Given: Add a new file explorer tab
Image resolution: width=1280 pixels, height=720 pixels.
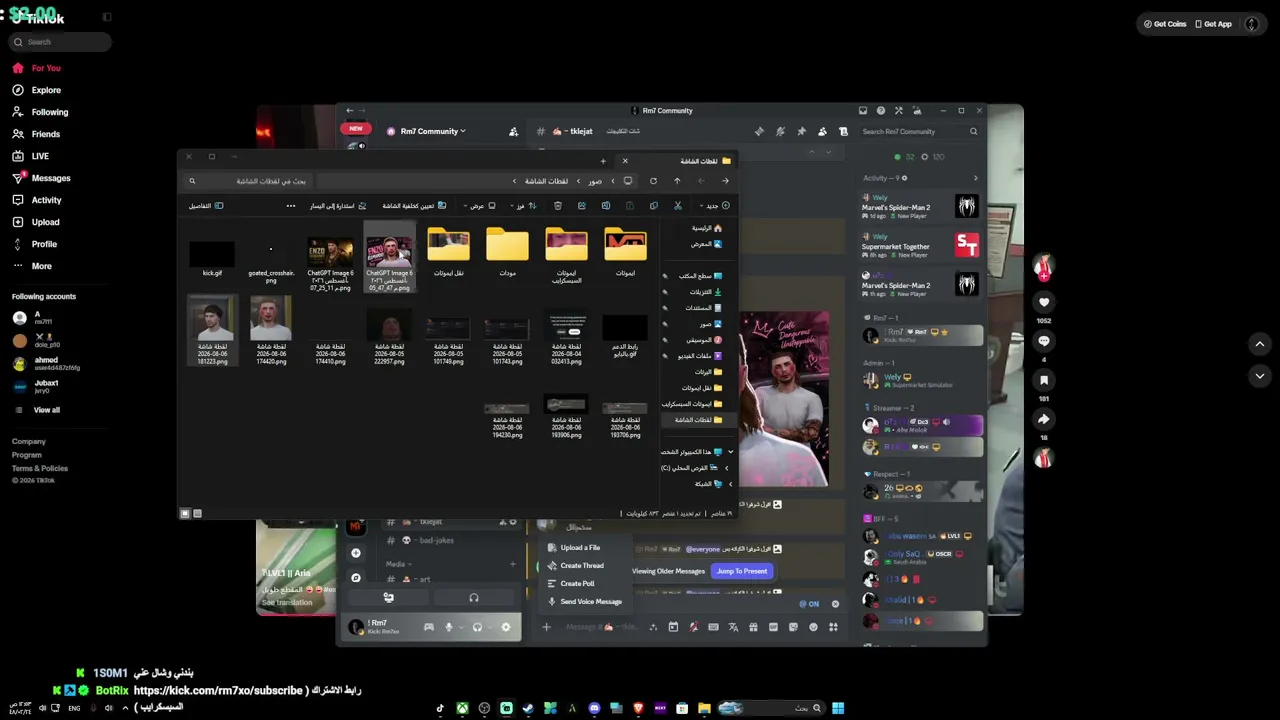Looking at the screenshot, I should coord(603,161).
